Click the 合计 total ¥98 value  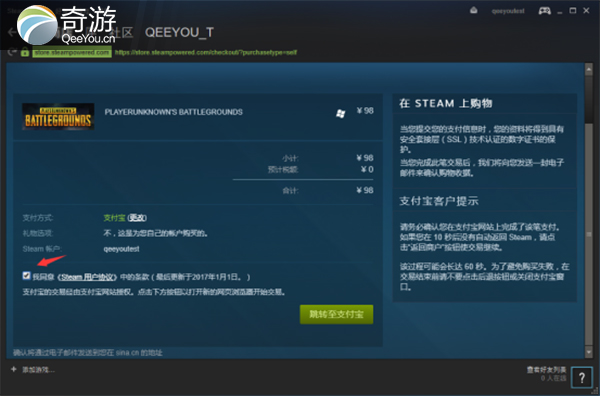365,190
